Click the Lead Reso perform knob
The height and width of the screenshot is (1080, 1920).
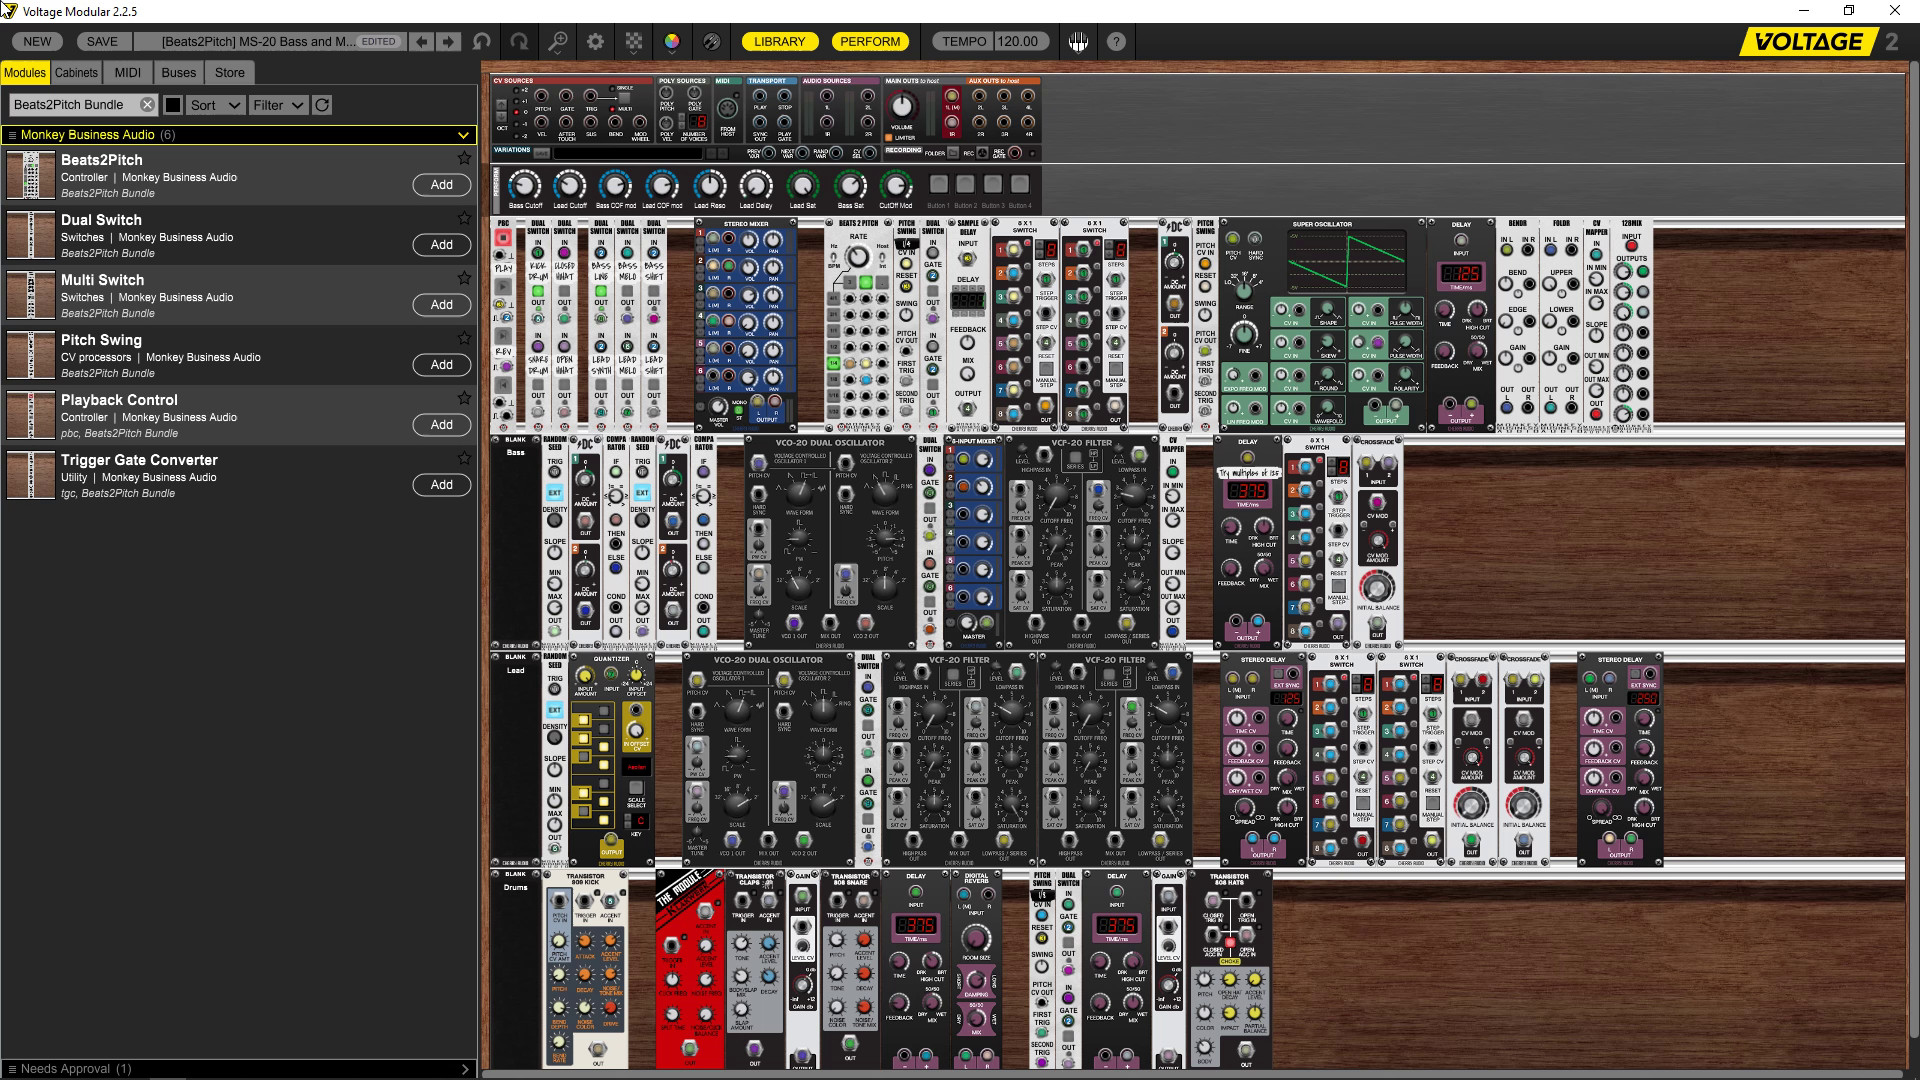click(709, 185)
